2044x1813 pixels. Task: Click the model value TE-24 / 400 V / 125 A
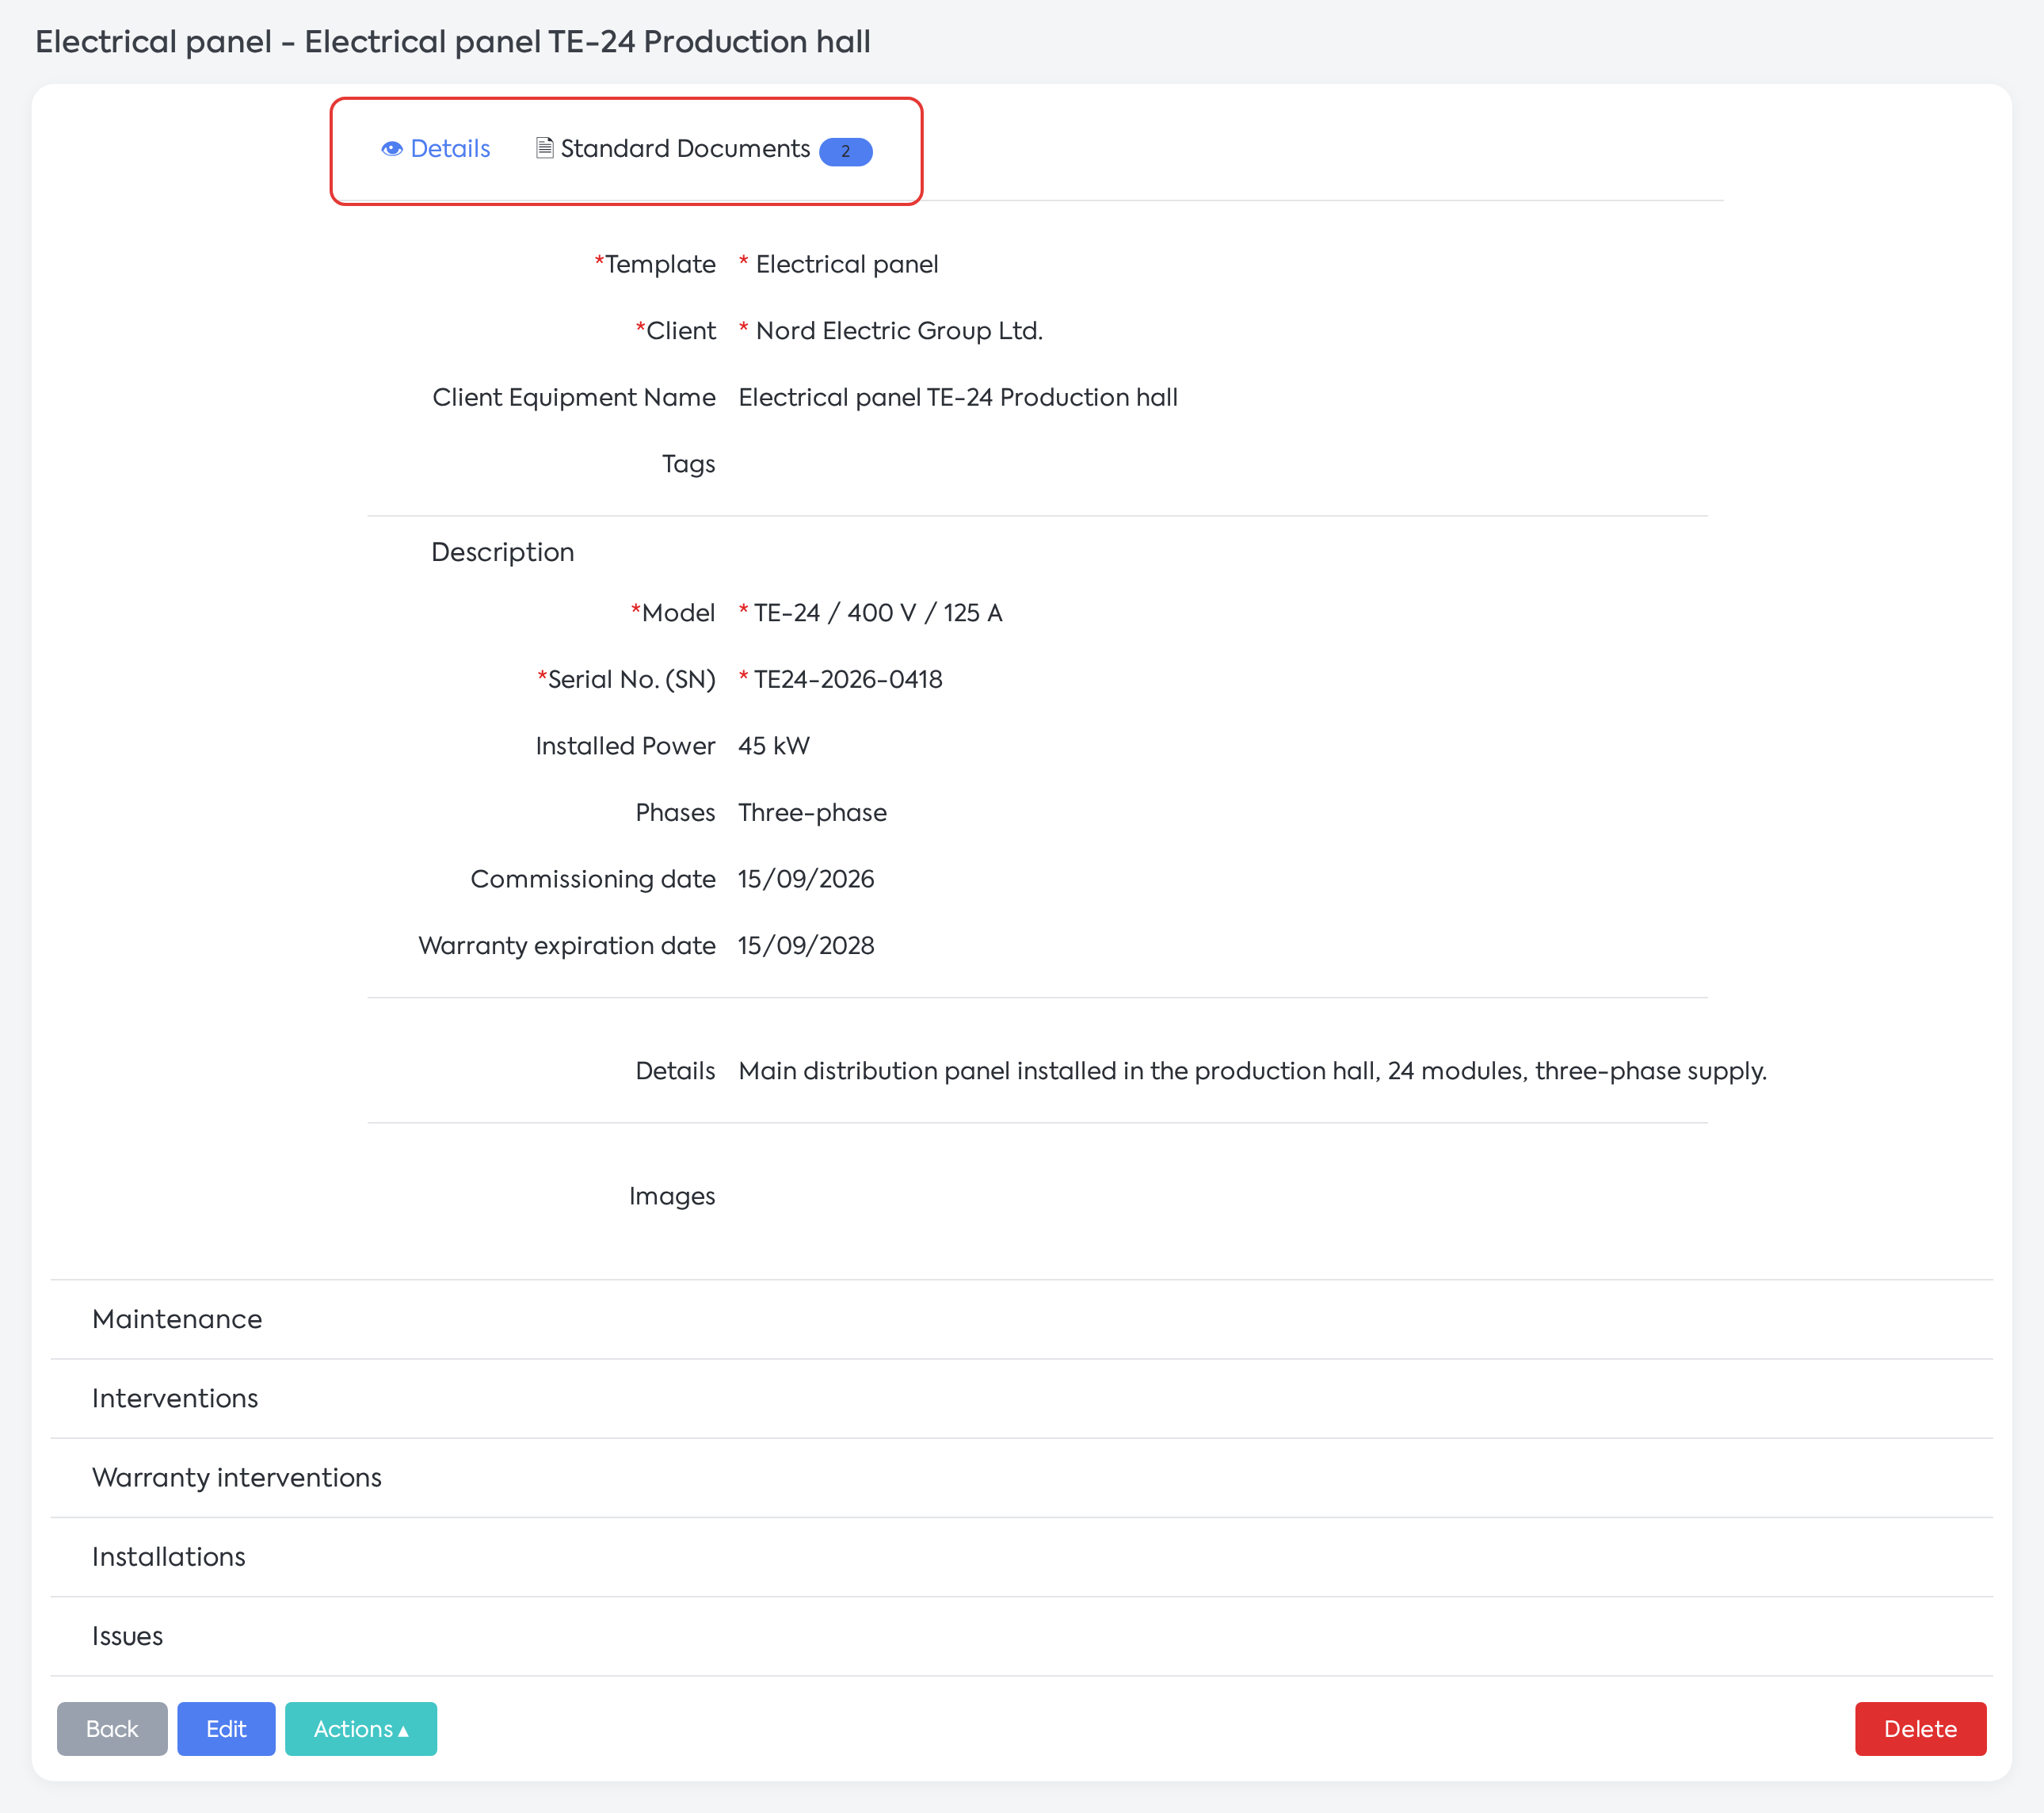tap(878, 613)
